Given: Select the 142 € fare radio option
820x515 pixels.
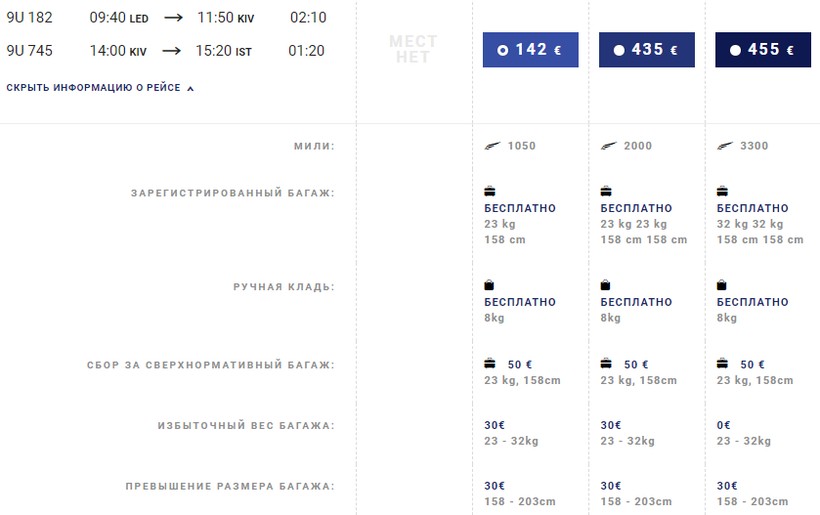Looking at the screenshot, I should click(x=503, y=49).
